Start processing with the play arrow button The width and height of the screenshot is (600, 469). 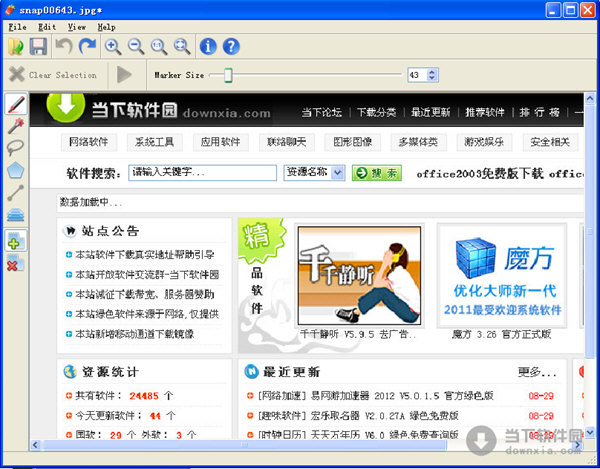124,75
